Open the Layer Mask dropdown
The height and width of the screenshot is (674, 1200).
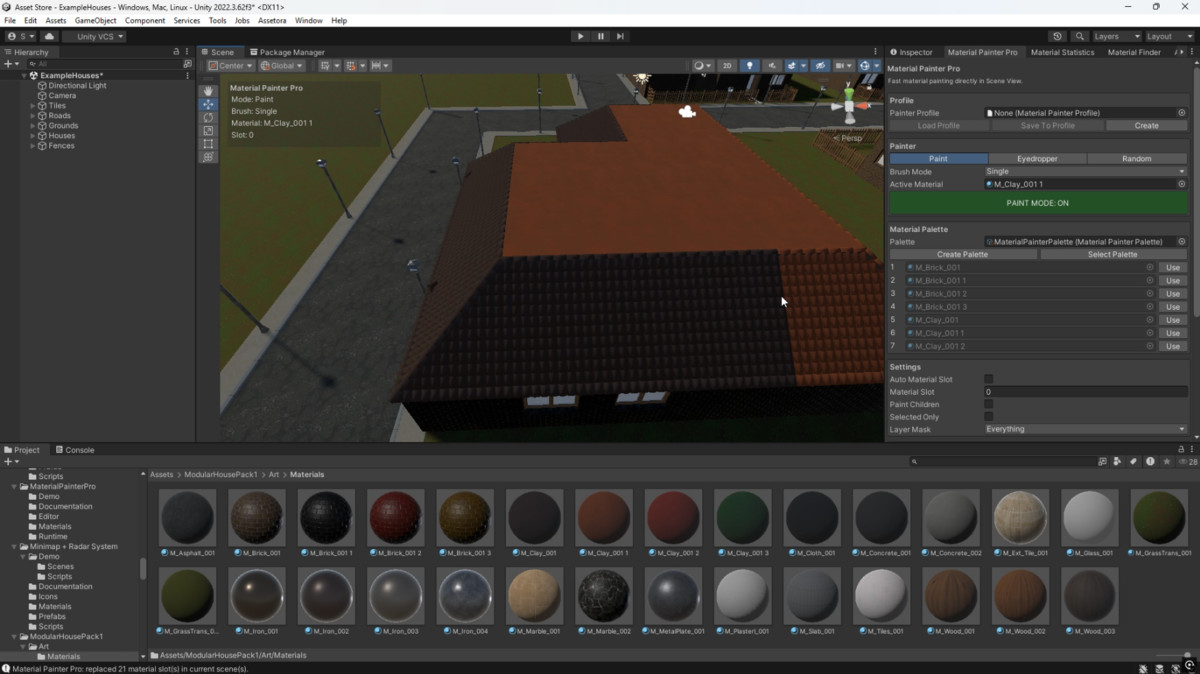(1085, 429)
